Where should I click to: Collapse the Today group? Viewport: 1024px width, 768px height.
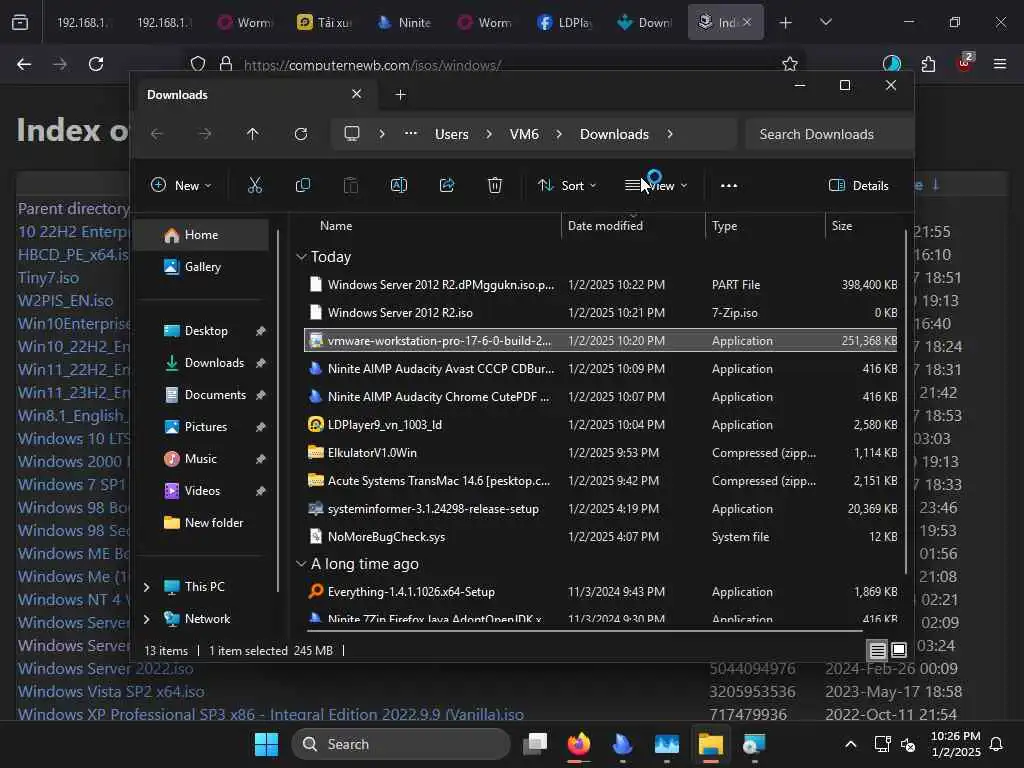pyautogui.click(x=301, y=257)
